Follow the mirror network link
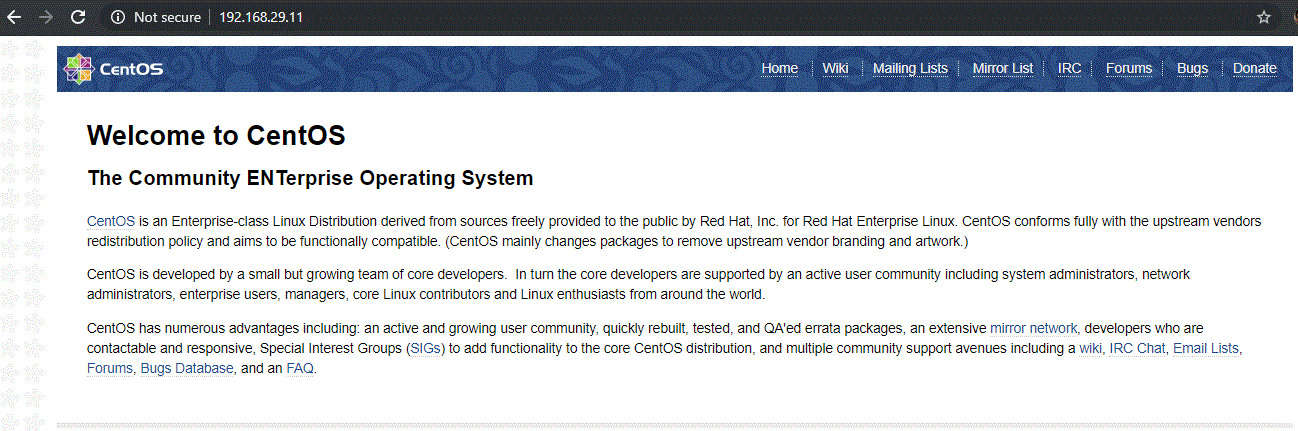 click(1034, 327)
